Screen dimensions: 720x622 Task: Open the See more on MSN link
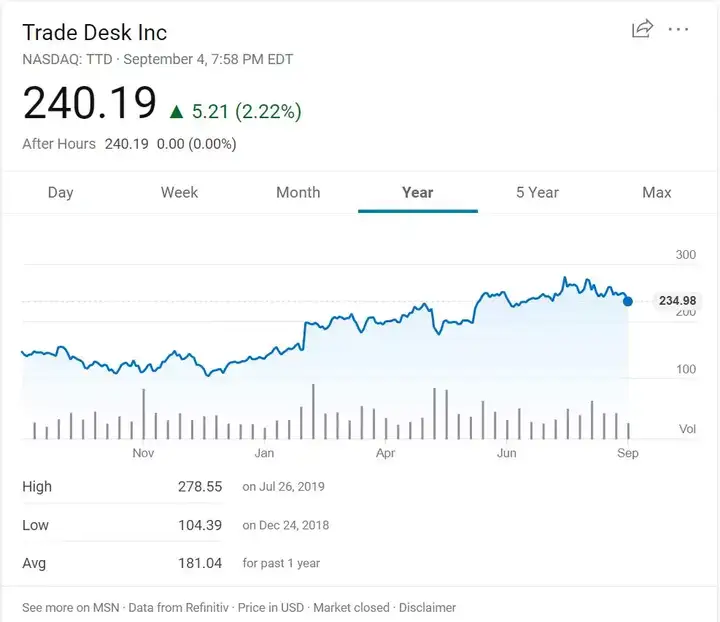[x=71, y=607]
